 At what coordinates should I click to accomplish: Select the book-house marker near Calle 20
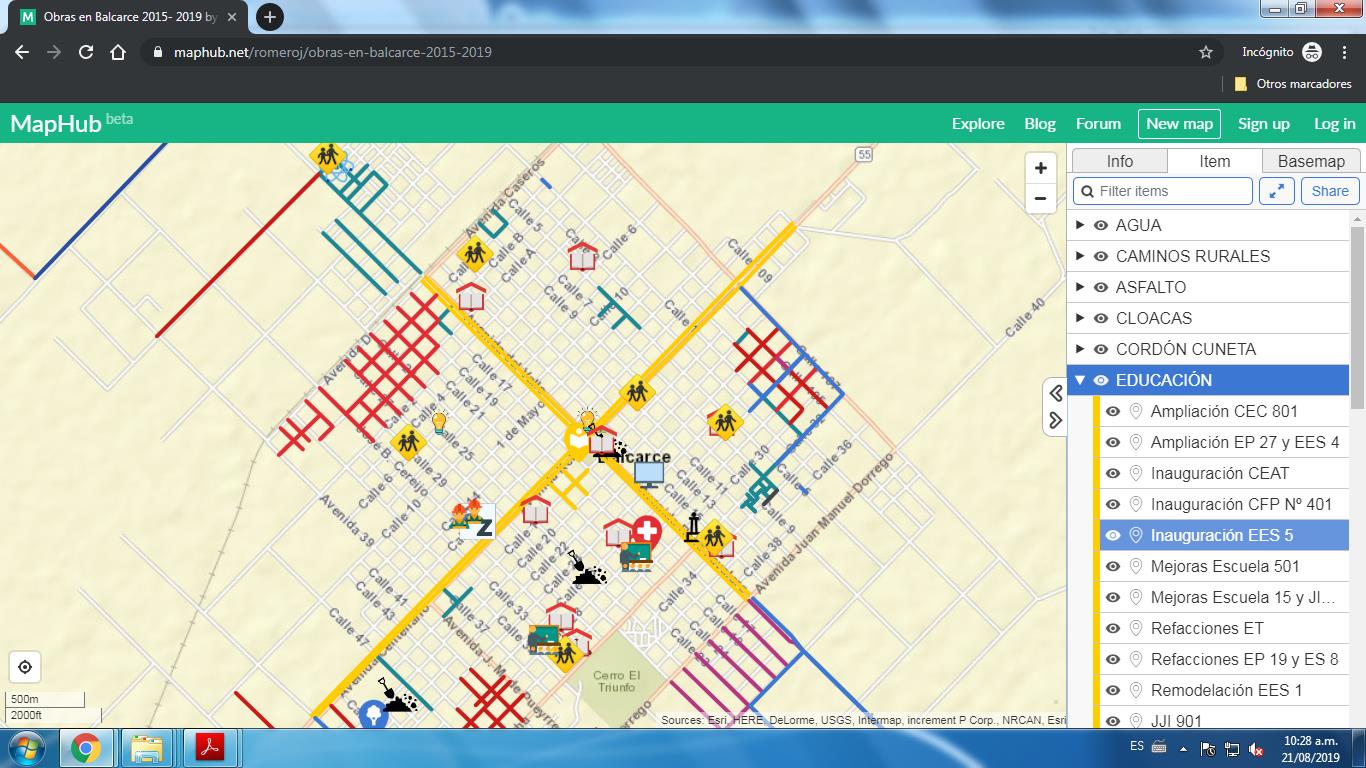pyautogui.click(x=535, y=510)
